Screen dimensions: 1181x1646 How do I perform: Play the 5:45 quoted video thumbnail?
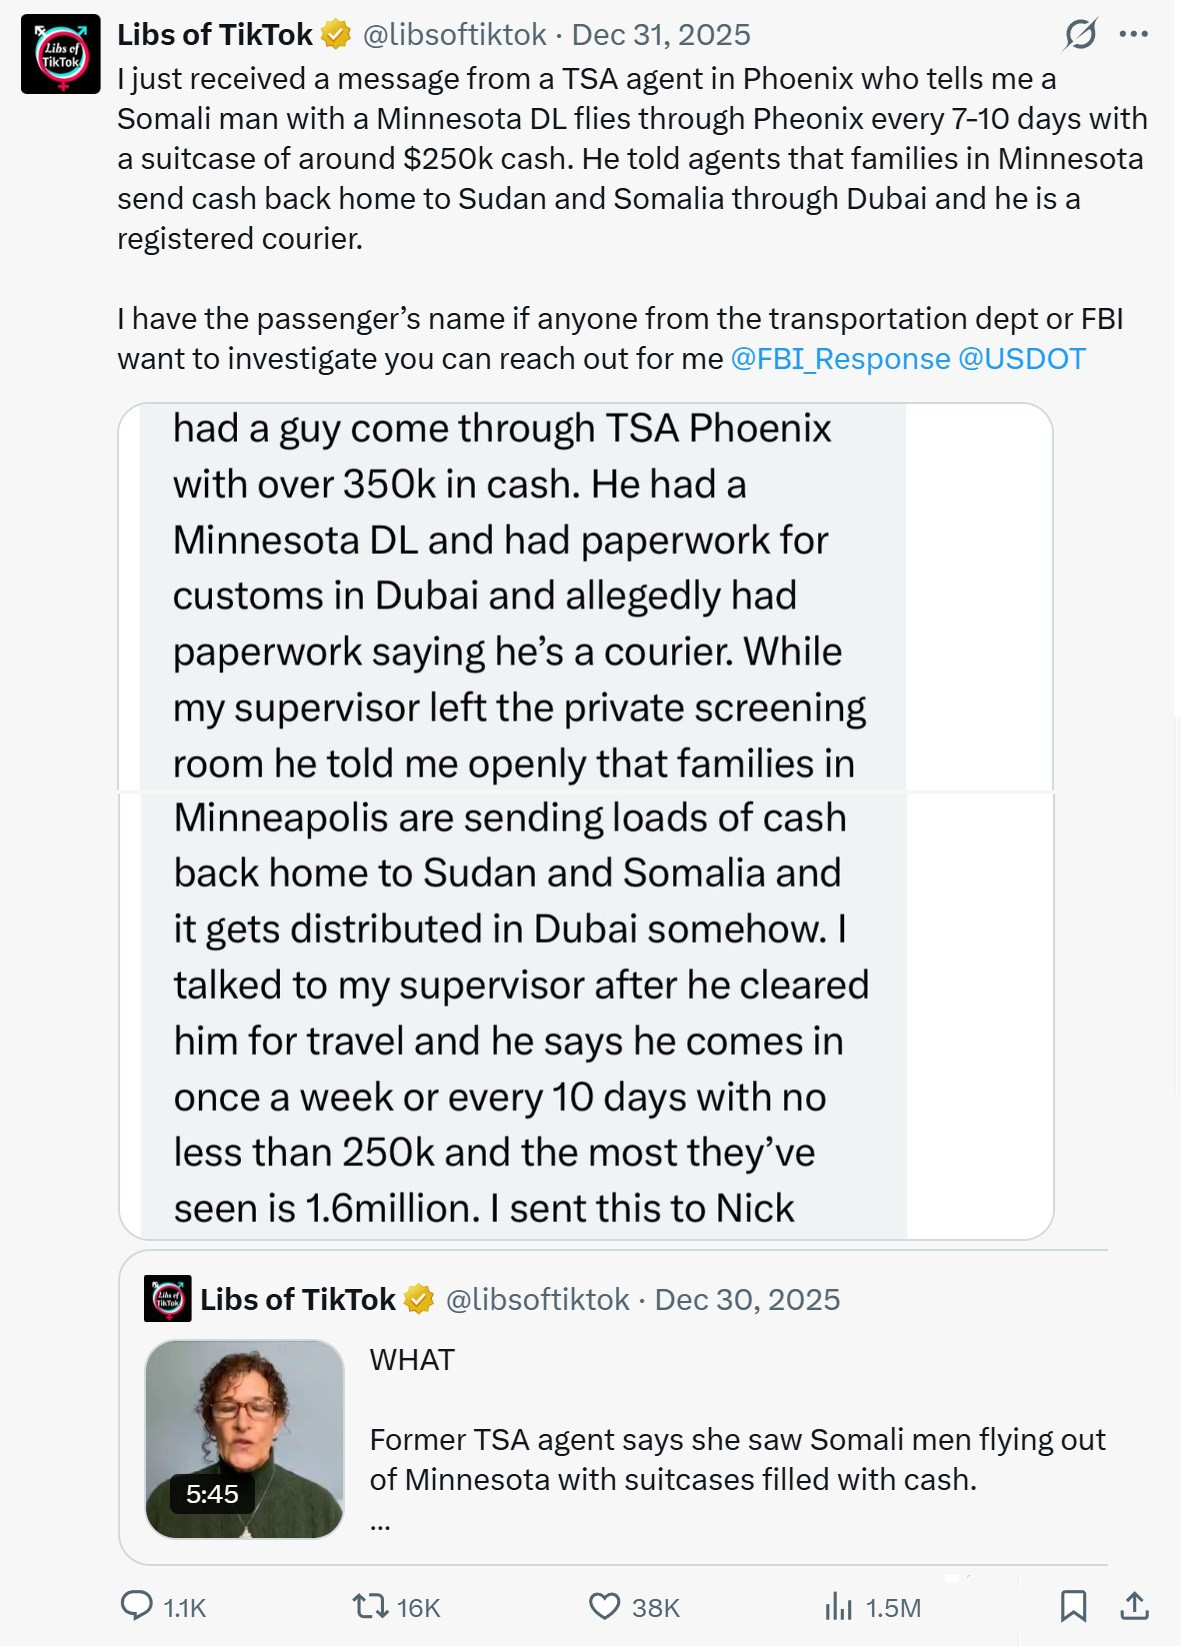[x=245, y=1439]
